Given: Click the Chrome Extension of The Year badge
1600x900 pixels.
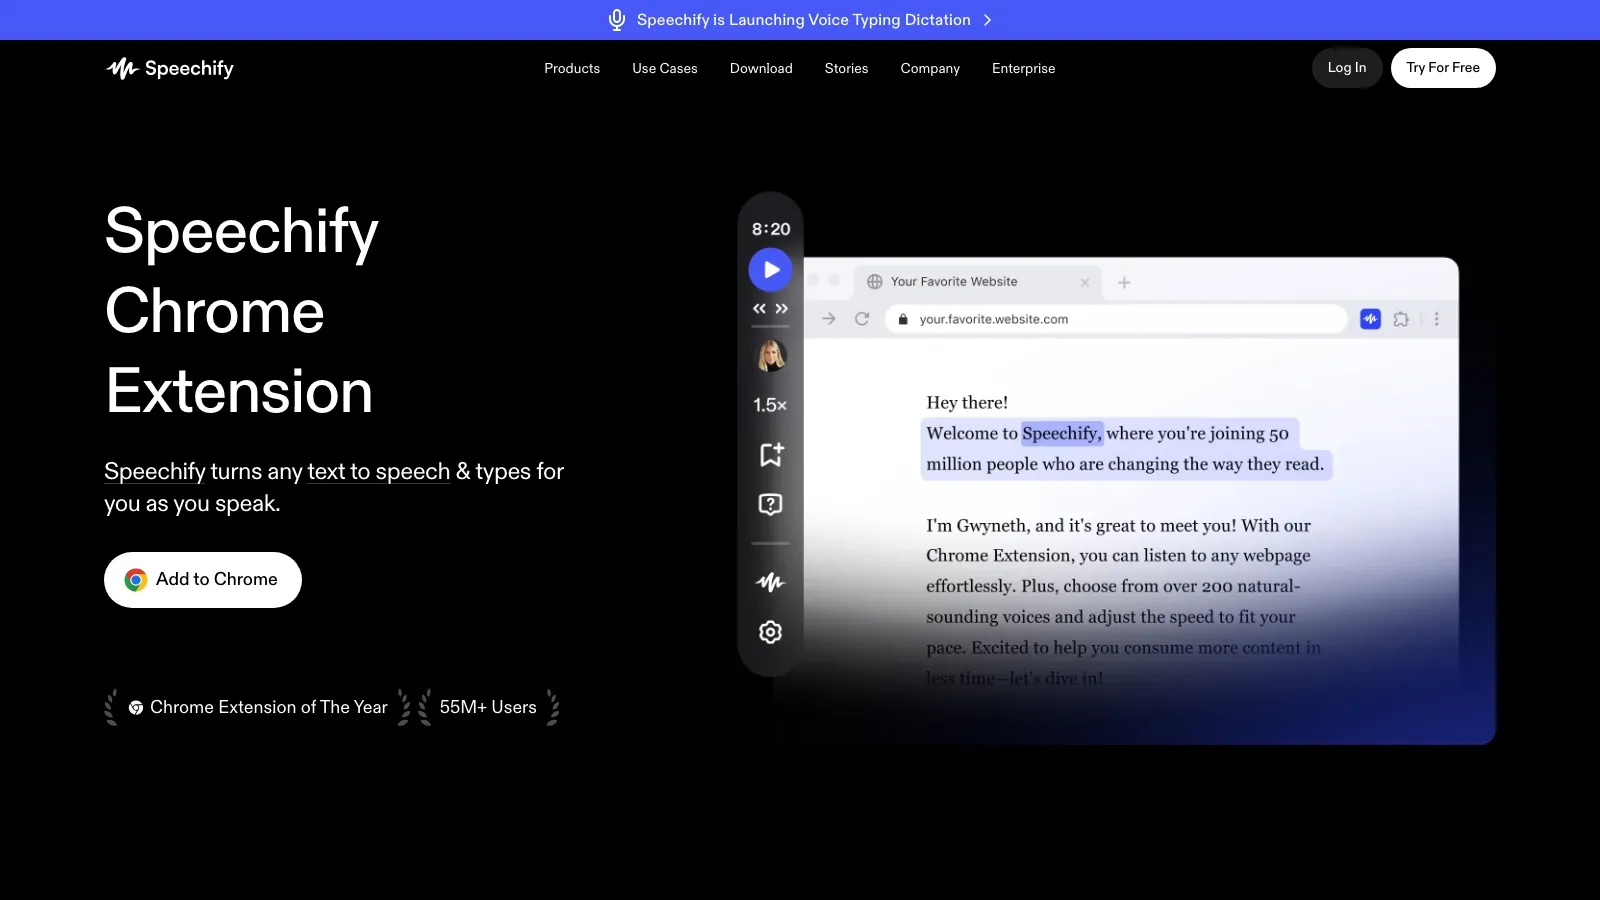Looking at the screenshot, I should click(257, 708).
